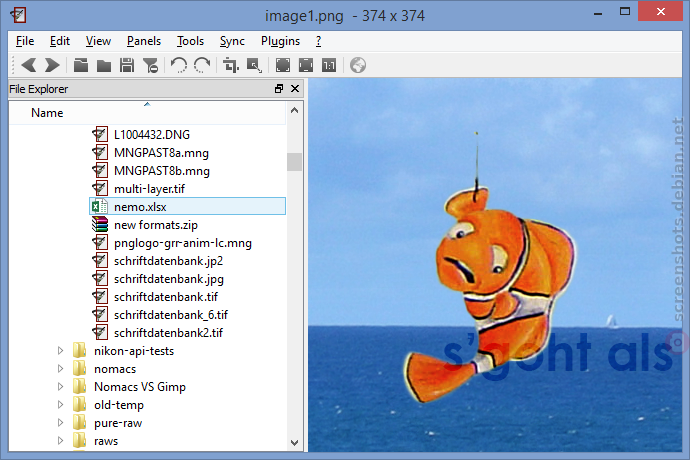The height and width of the screenshot is (460, 690).
Task: Rotate image counter-clockwise
Action: coord(179,65)
